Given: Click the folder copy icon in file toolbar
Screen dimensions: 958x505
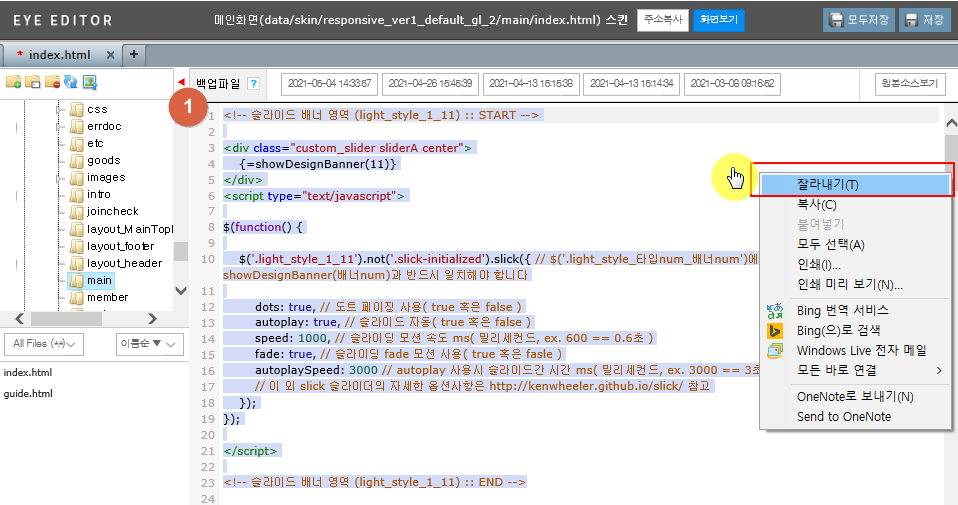Looking at the screenshot, I should pos(32,82).
